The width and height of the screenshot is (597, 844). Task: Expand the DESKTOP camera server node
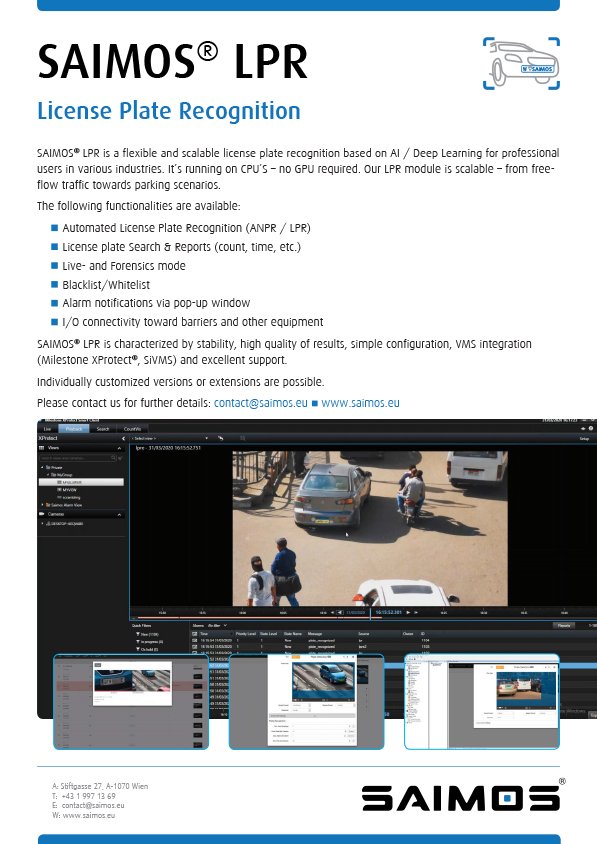coord(43,523)
